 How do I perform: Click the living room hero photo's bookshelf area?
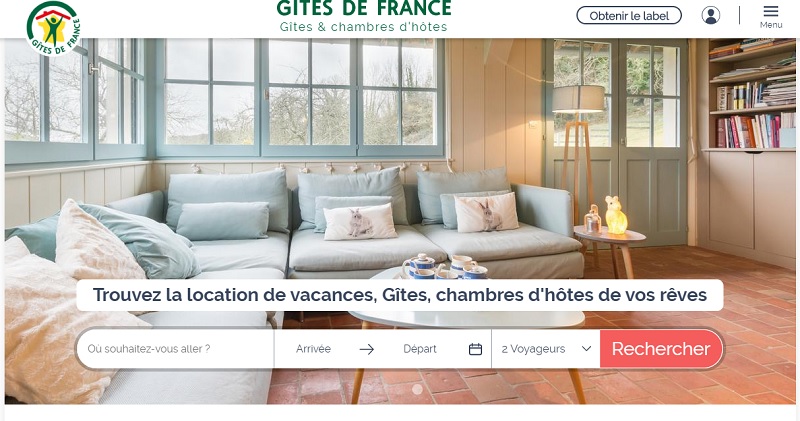(752, 95)
